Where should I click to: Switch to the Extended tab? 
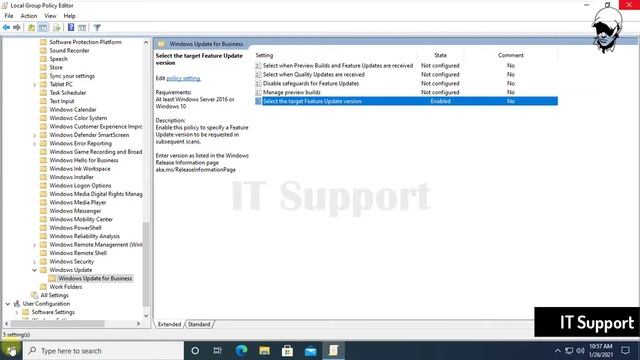click(169, 324)
